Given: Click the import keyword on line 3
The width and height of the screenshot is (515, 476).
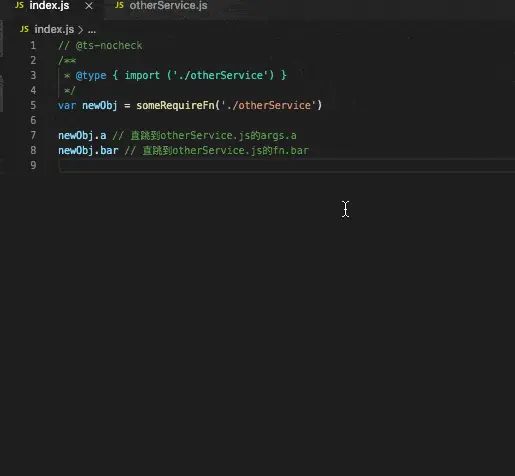Looking at the screenshot, I should [x=142, y=76].
